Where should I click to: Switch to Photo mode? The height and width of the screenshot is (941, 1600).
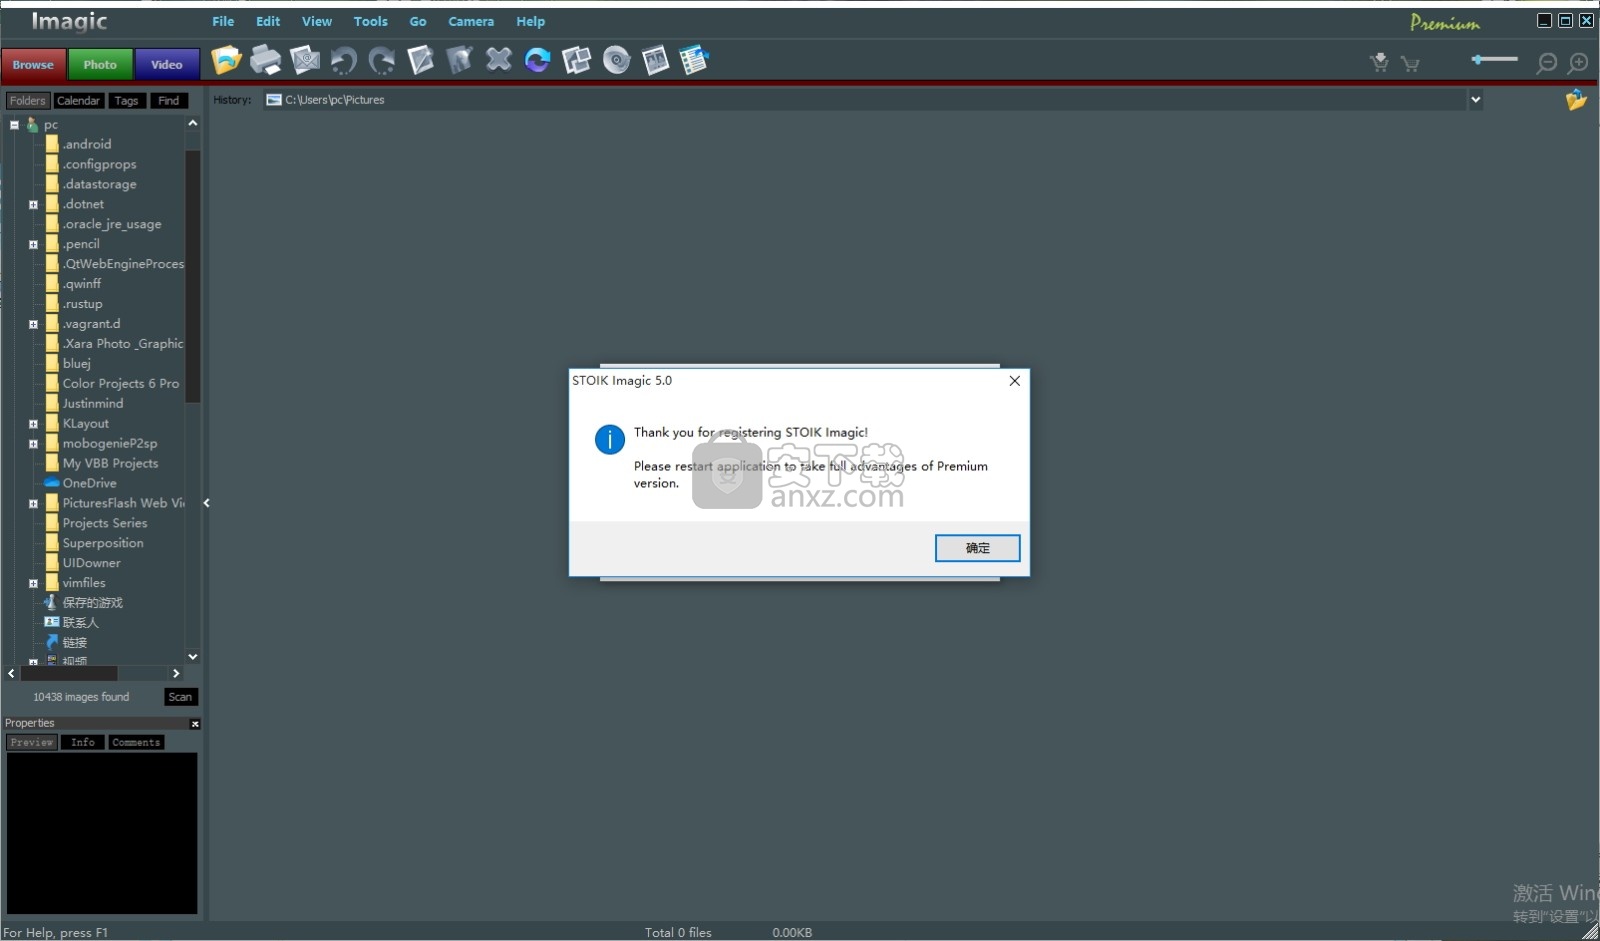(100, 64)
